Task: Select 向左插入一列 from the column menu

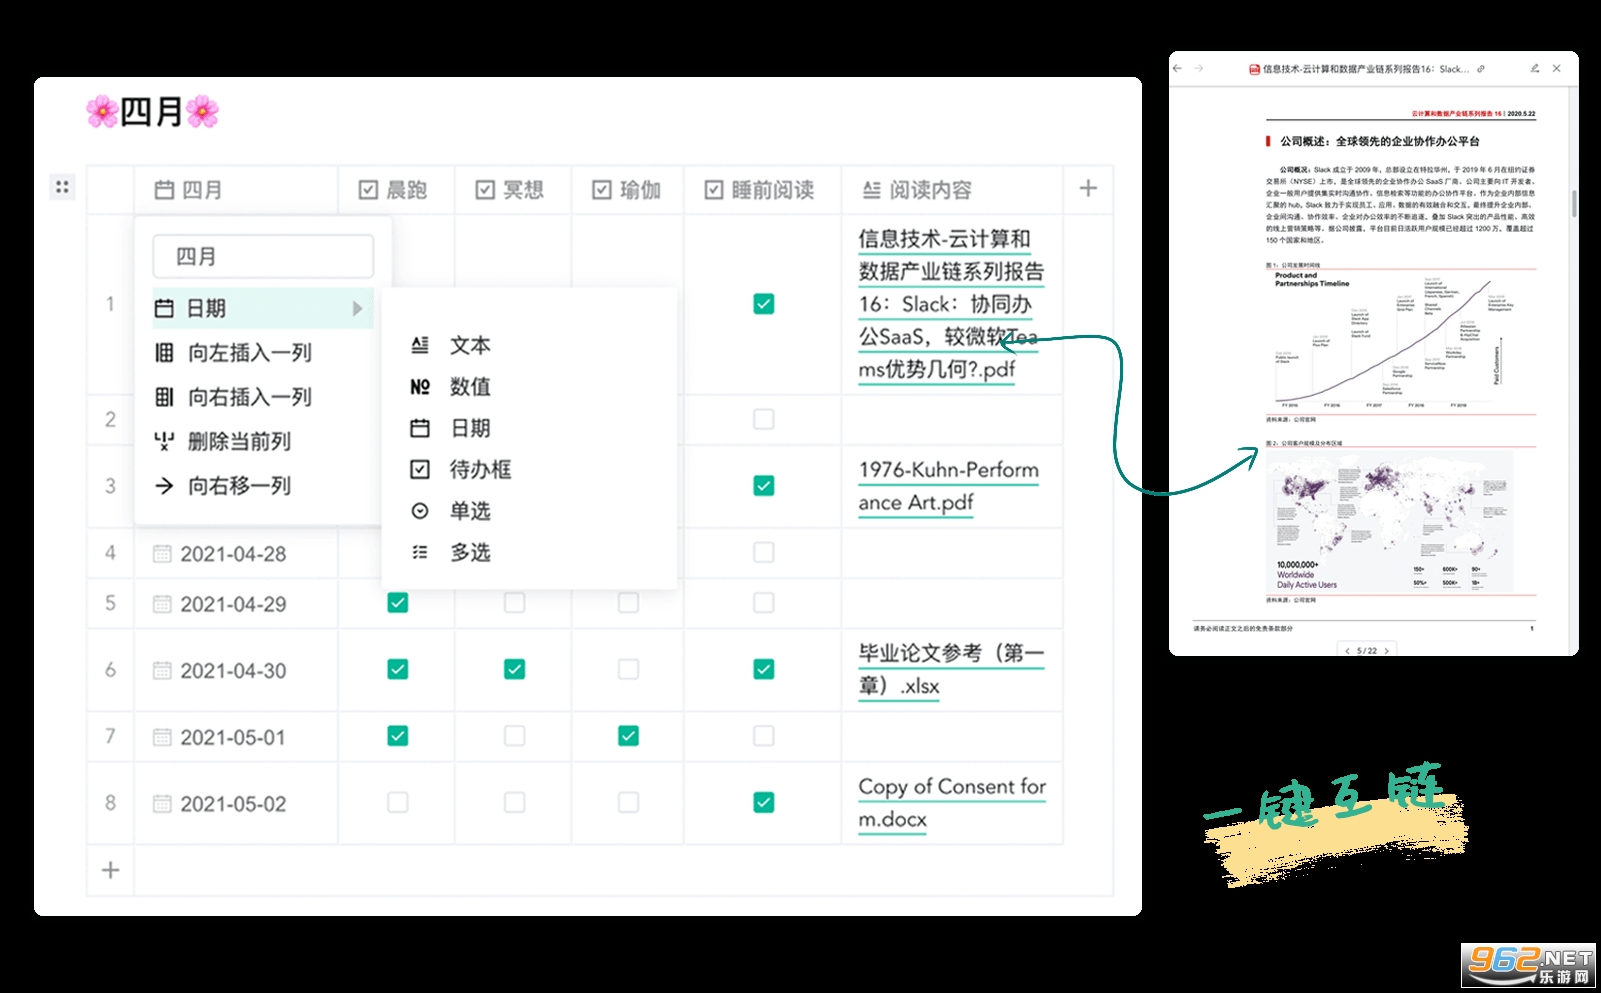Action: (249, 353)
